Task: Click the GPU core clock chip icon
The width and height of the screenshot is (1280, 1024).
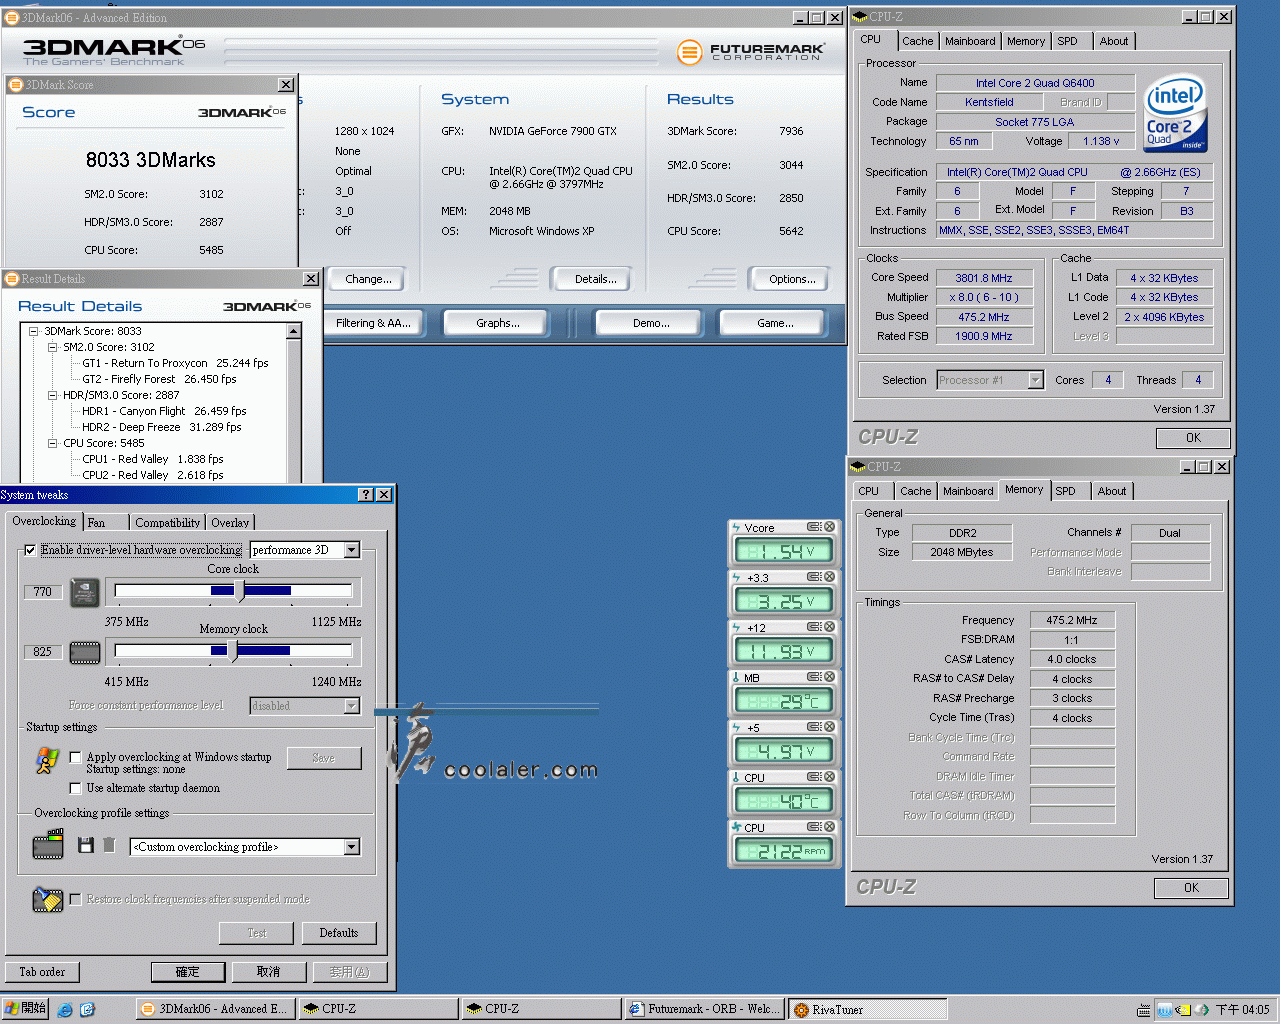Action: [x=84, y=592]
